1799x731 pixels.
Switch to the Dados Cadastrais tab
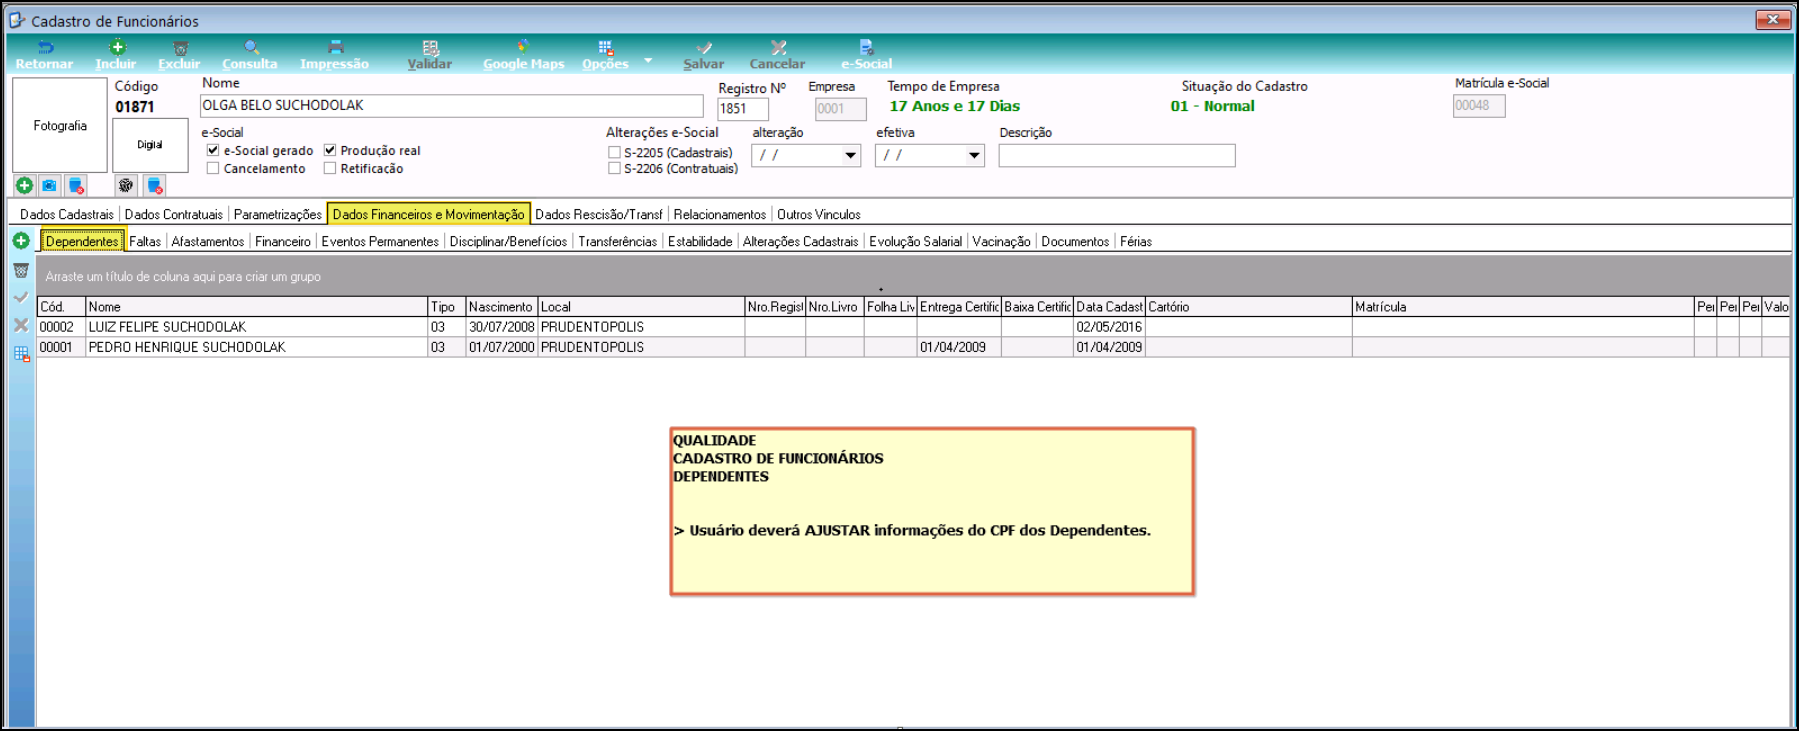(x=67, y=214)
